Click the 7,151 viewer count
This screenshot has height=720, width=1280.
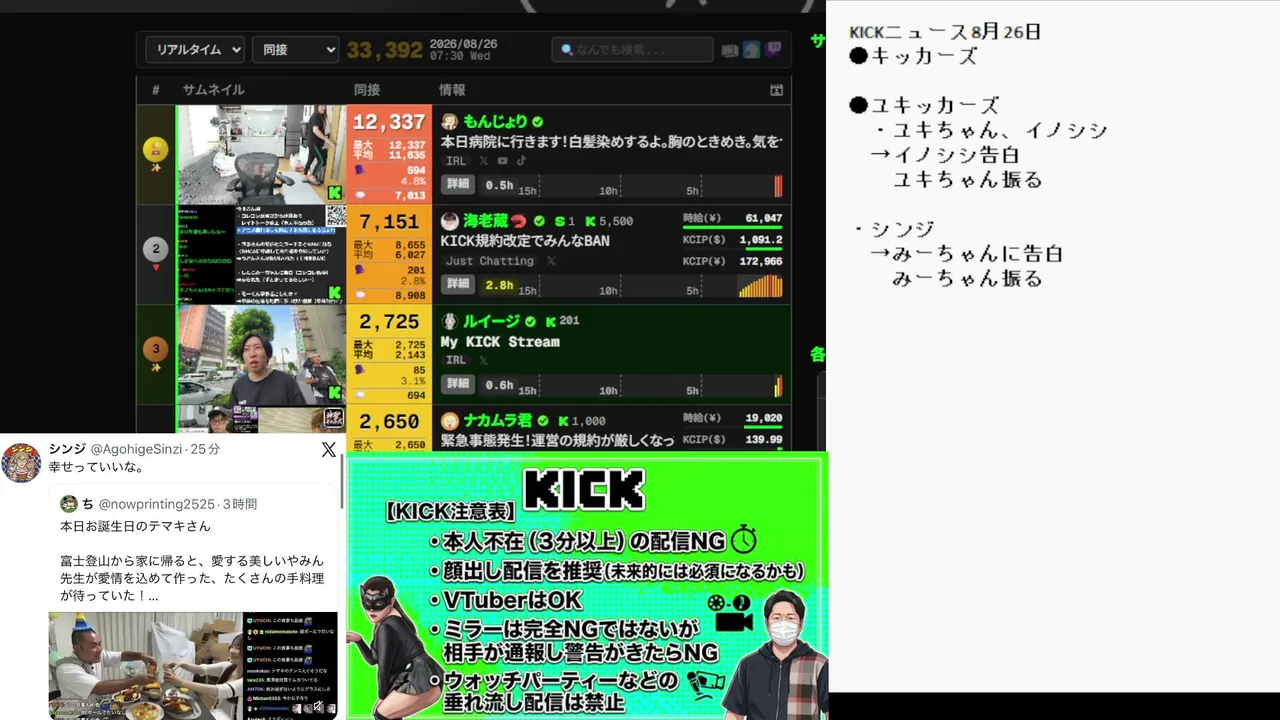389,222
